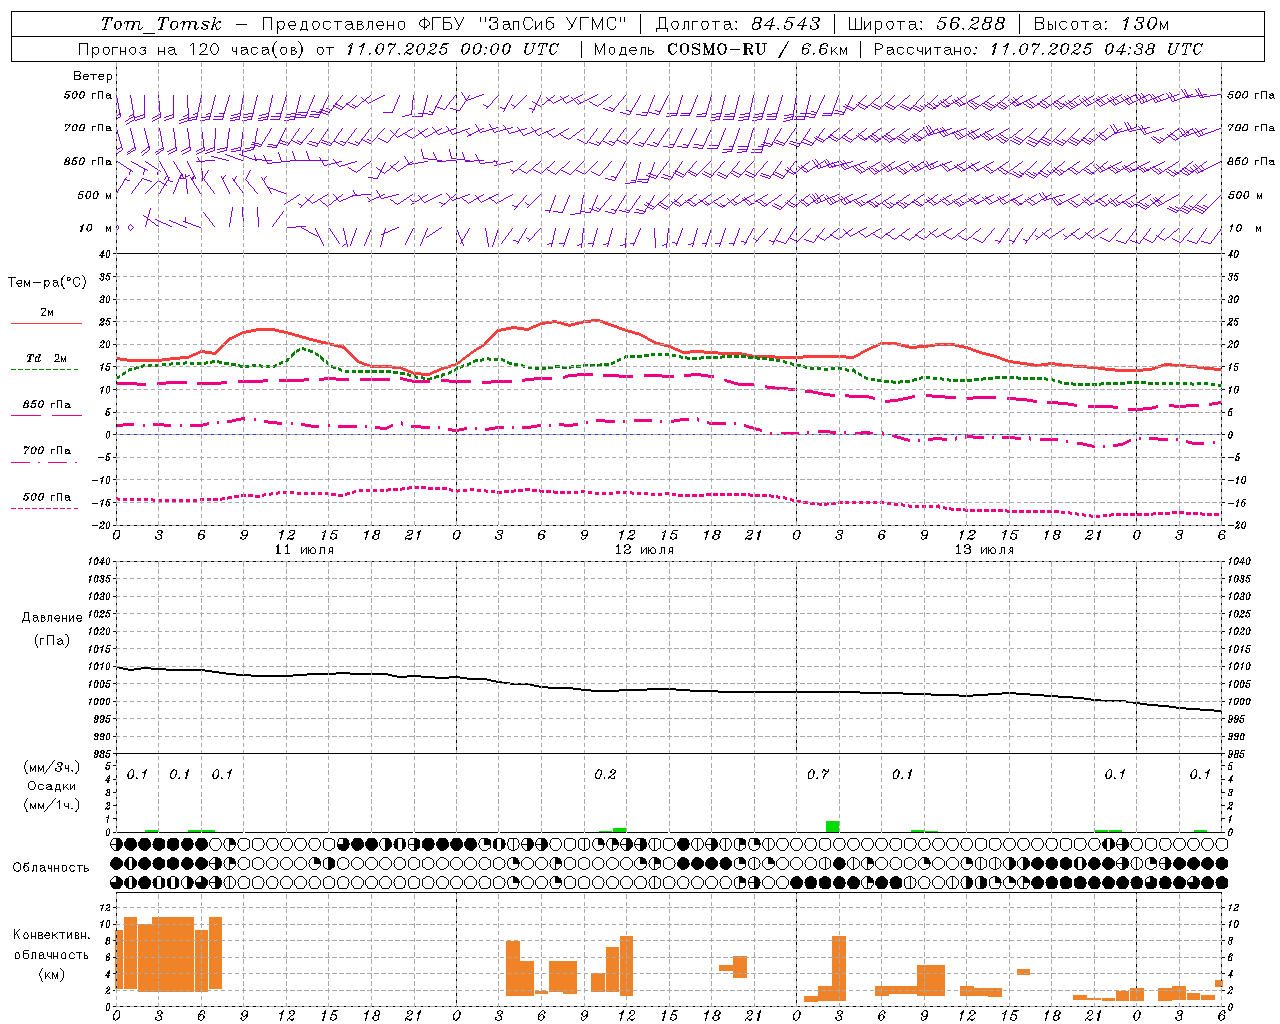Image resolution: width=1280 pixels, height=1024 pixels.
Task: Click the 'Ветер' wind panel label
Action: tap(93, 76)
